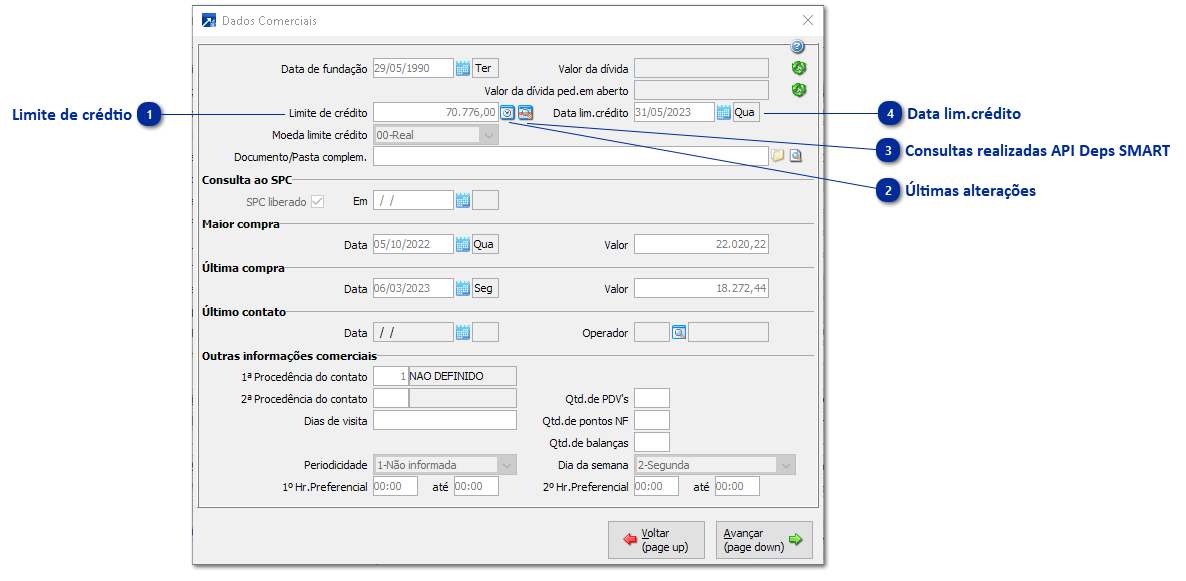Viewport: 1186px width, 581px height.
Task: Open Últimas alterações icon next to Limite de crédito
Action: pos(508,112)
